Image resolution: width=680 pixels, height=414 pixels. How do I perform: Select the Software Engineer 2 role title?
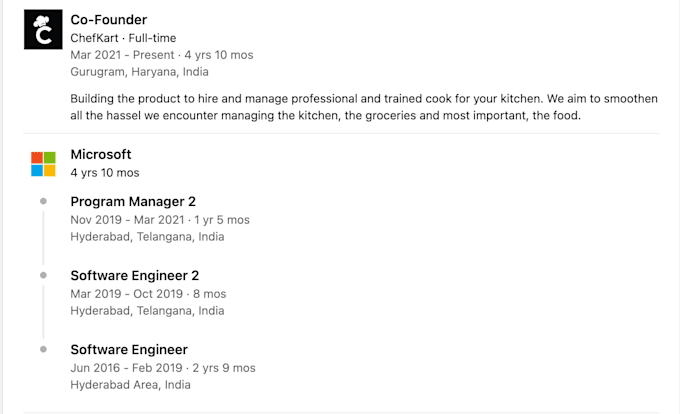(134, 276)
